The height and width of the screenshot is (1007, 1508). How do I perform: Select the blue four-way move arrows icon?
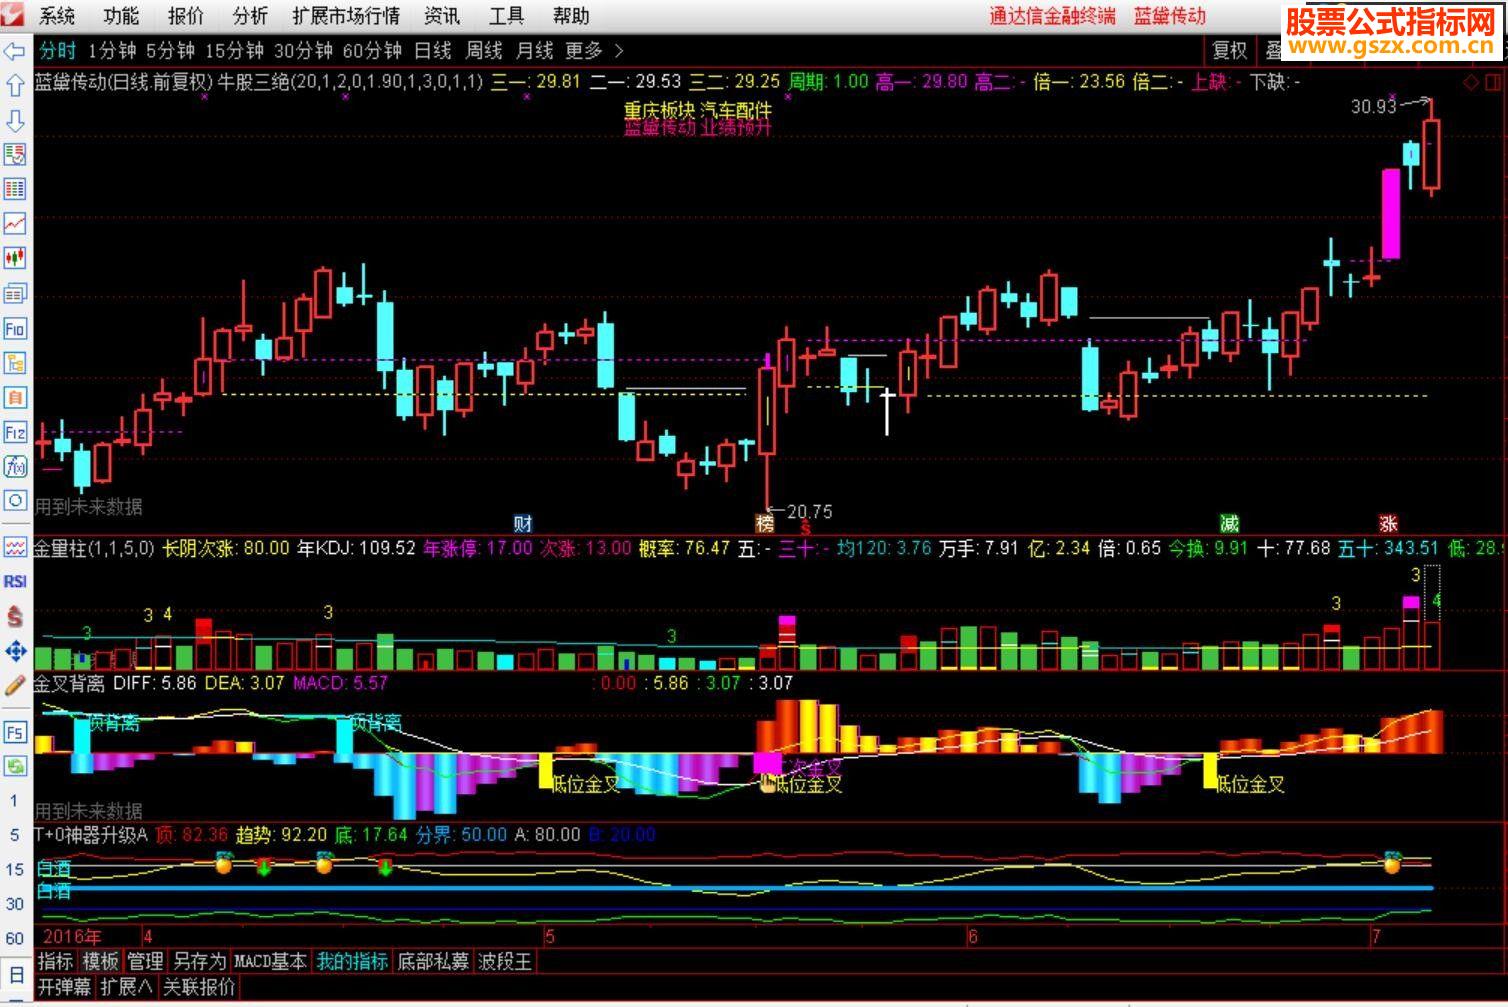tap(15, 652)
